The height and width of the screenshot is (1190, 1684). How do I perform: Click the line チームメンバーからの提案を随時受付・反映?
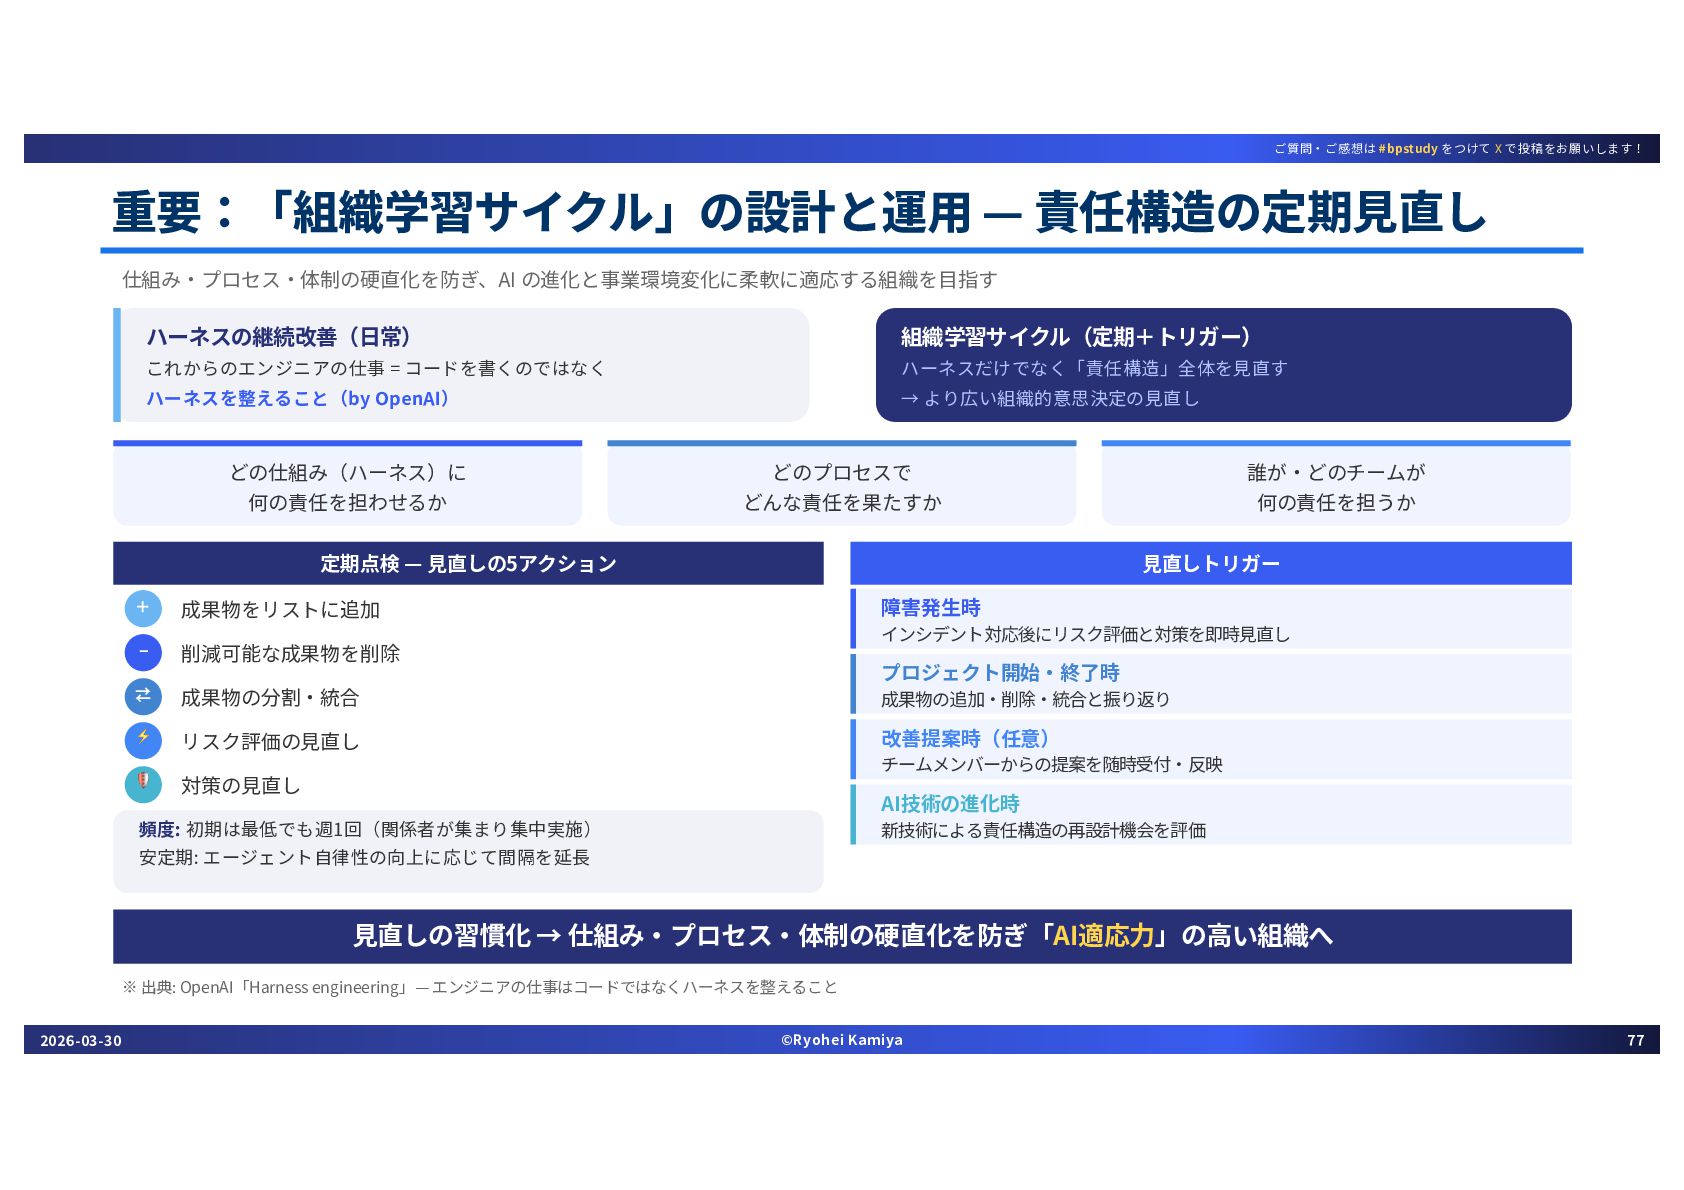click(x=1051, y=765)
